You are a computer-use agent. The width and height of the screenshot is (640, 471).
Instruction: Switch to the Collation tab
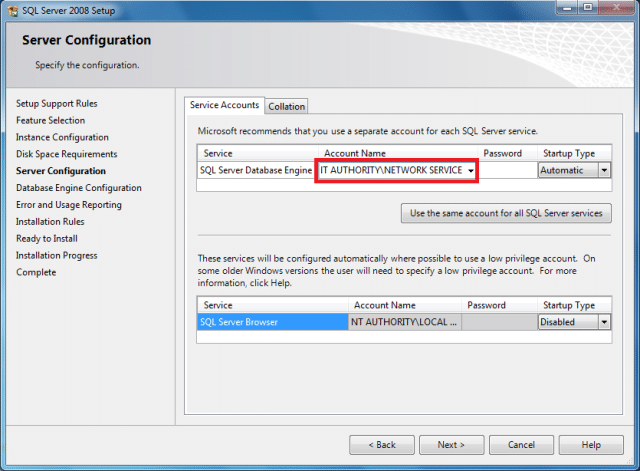[x=287, y=106]
